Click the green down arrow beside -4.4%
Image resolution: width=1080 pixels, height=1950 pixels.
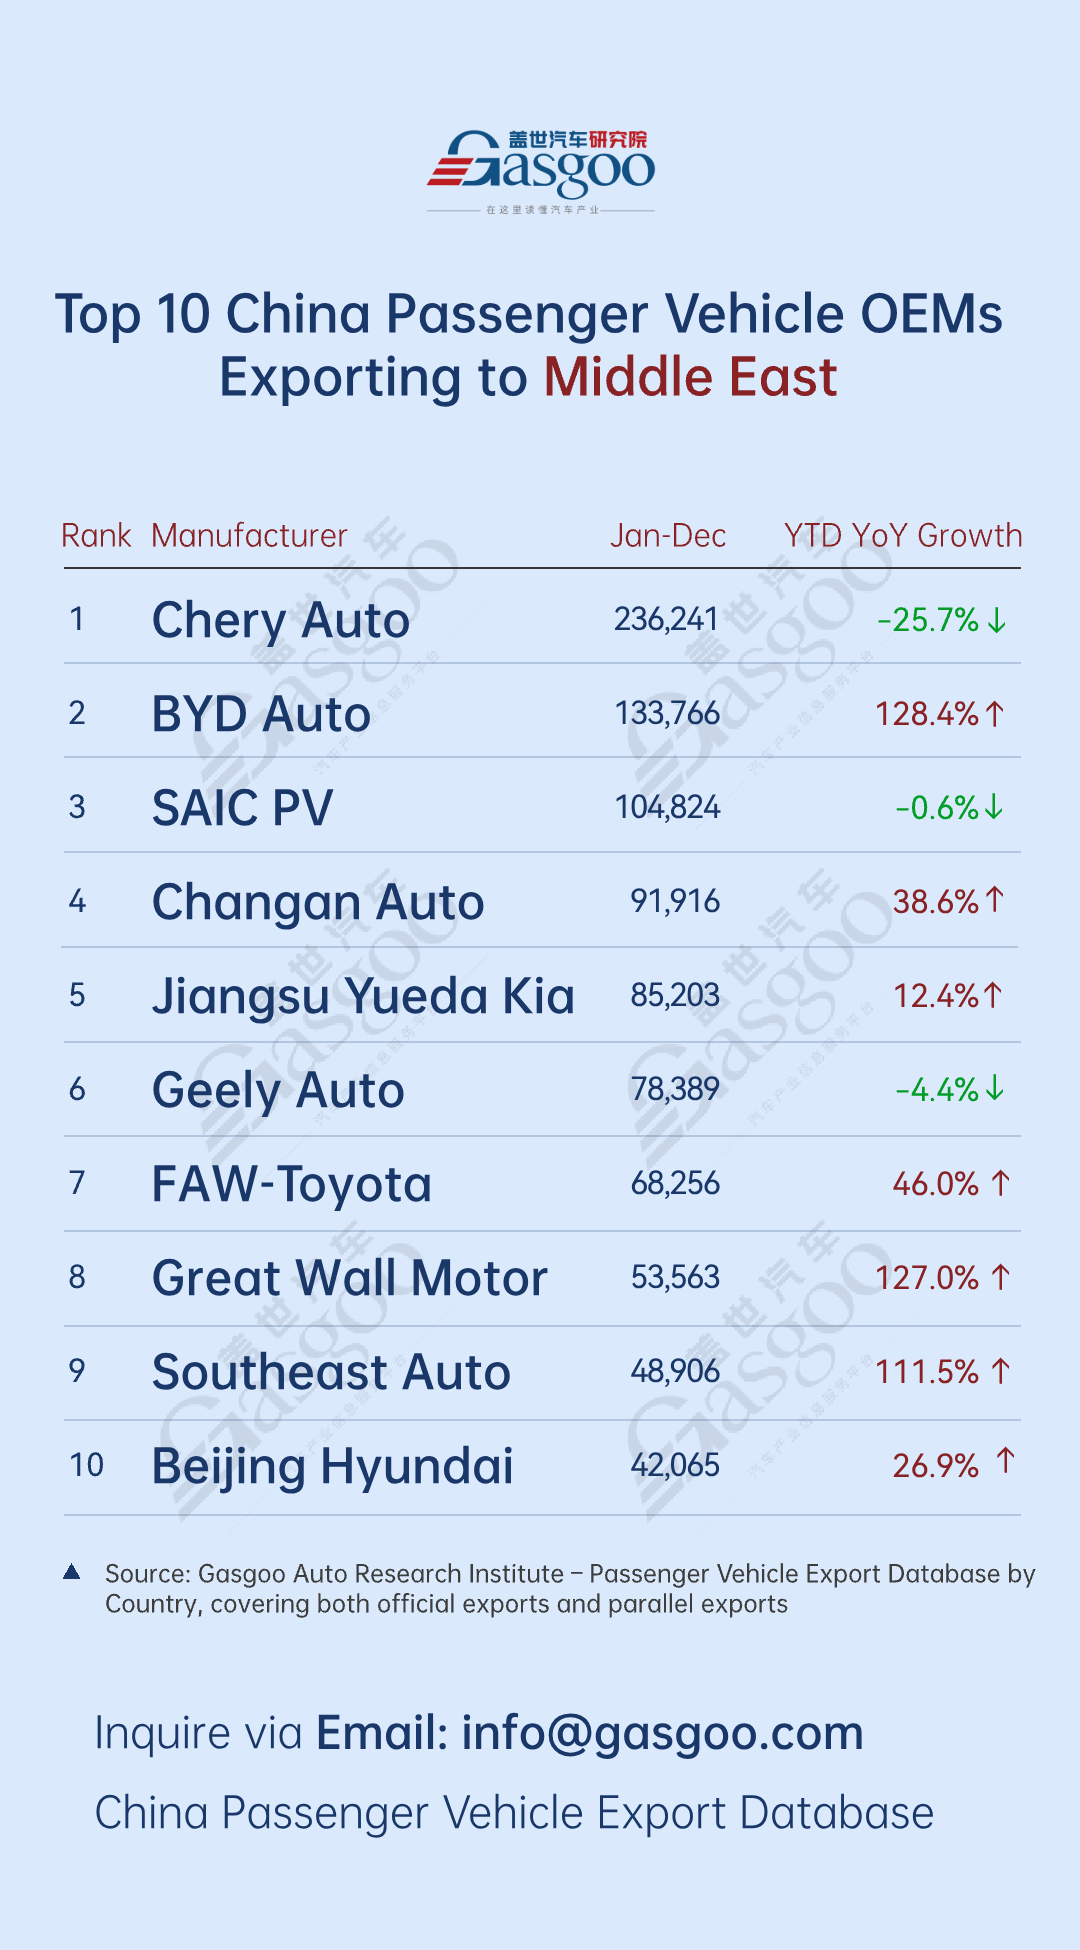994,1088
